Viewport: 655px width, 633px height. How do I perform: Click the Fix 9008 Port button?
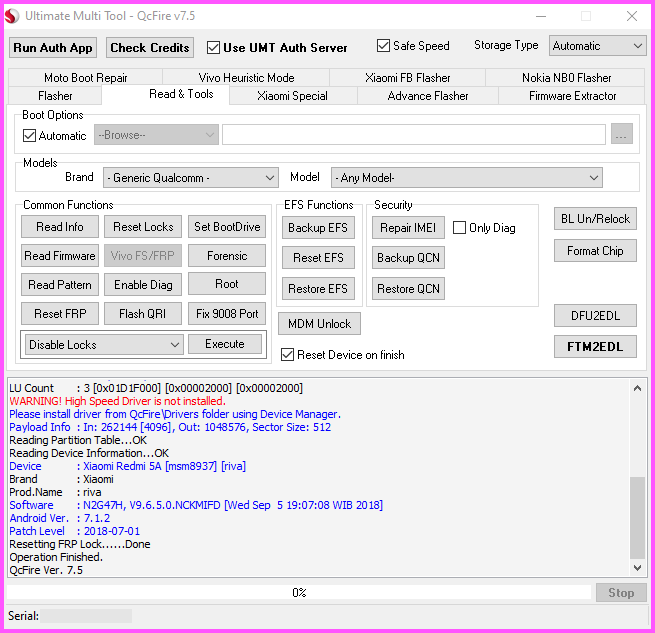coord(227,313)
